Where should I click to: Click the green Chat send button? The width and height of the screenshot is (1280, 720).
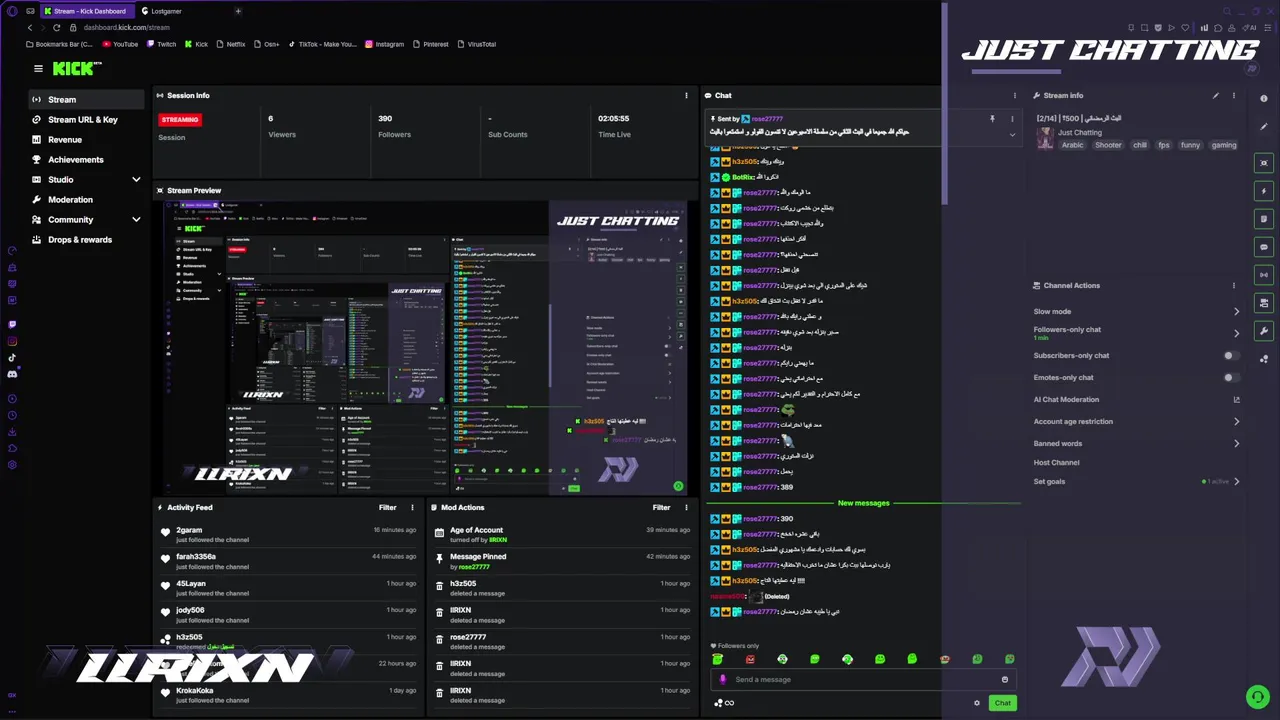tap(1002, 703)
